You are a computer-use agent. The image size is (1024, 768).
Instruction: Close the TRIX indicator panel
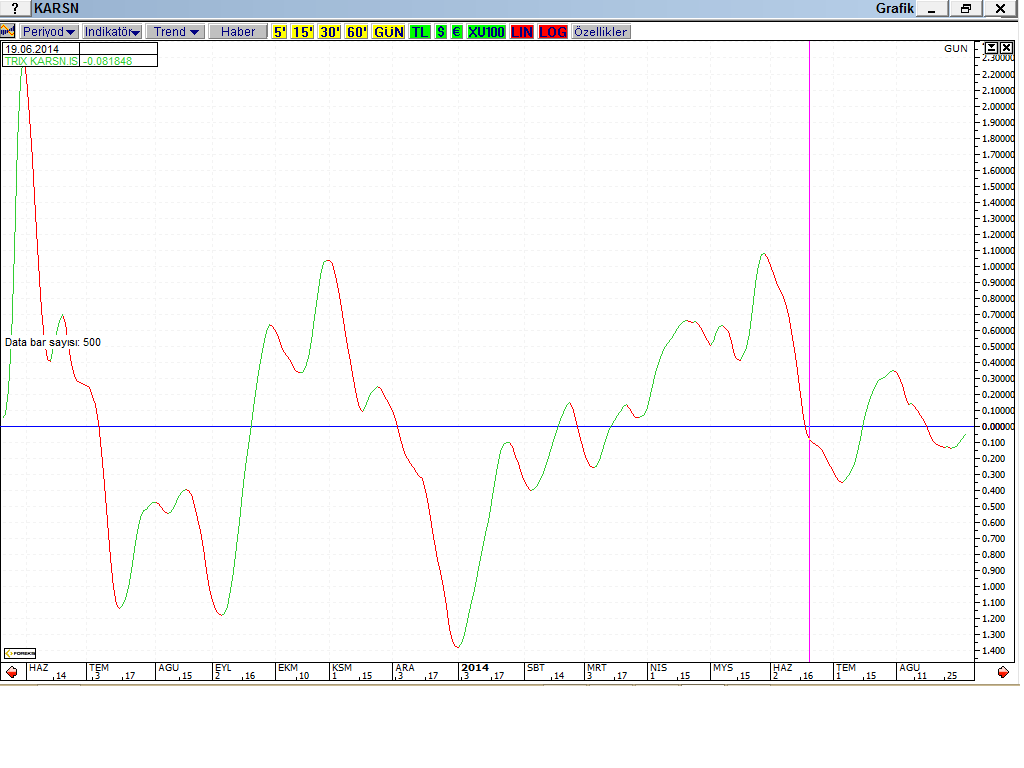pyautogui.click(x=1005, y=47)
